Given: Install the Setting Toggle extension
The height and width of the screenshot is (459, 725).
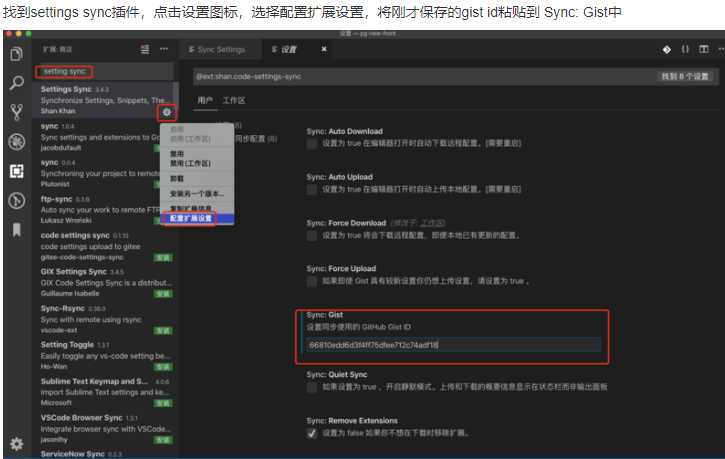Looking at the screenshot, I should (x=163, y=367).
